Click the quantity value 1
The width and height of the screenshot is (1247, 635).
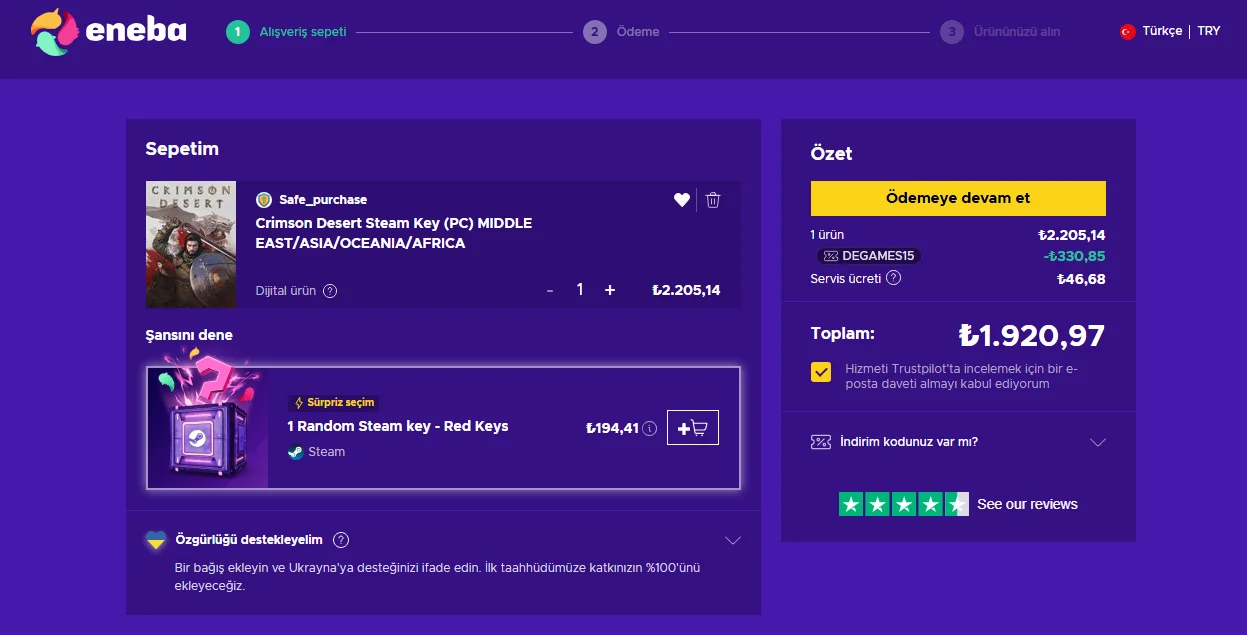tap(580, 290)
